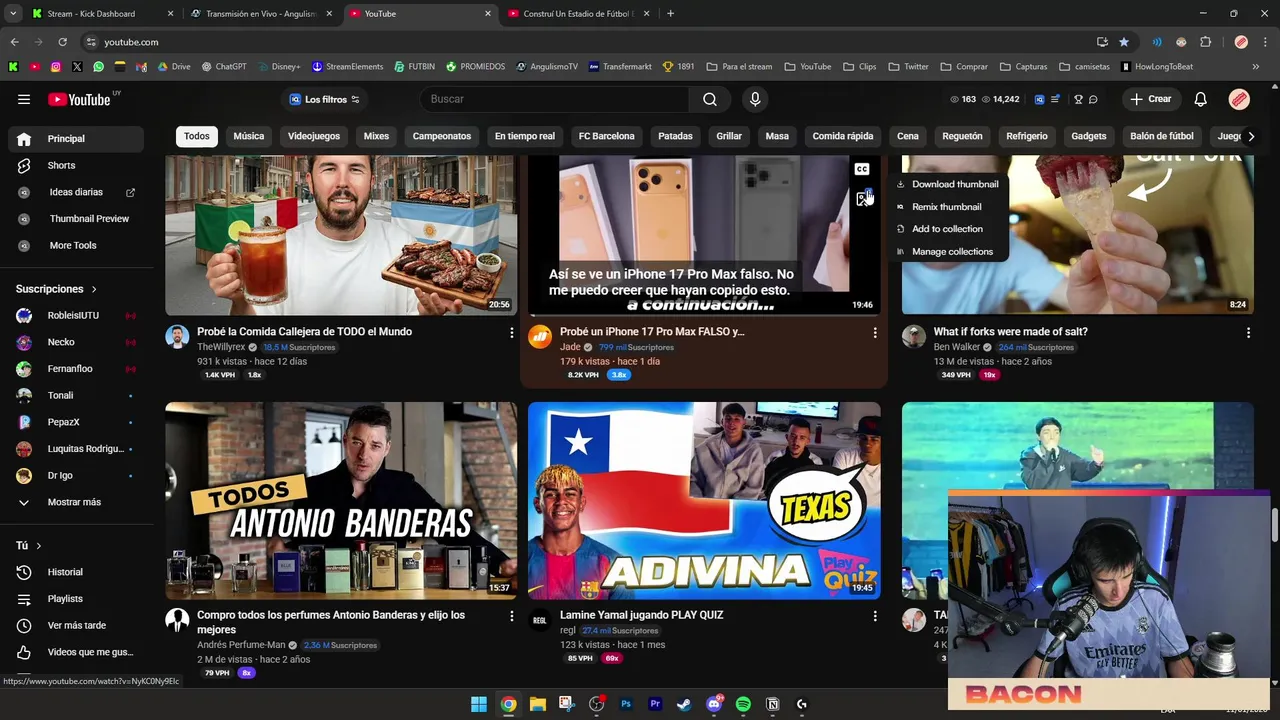Select the Videojuegos filter chip
This screenshot has width=1280, height=720.
pos(314,136)
